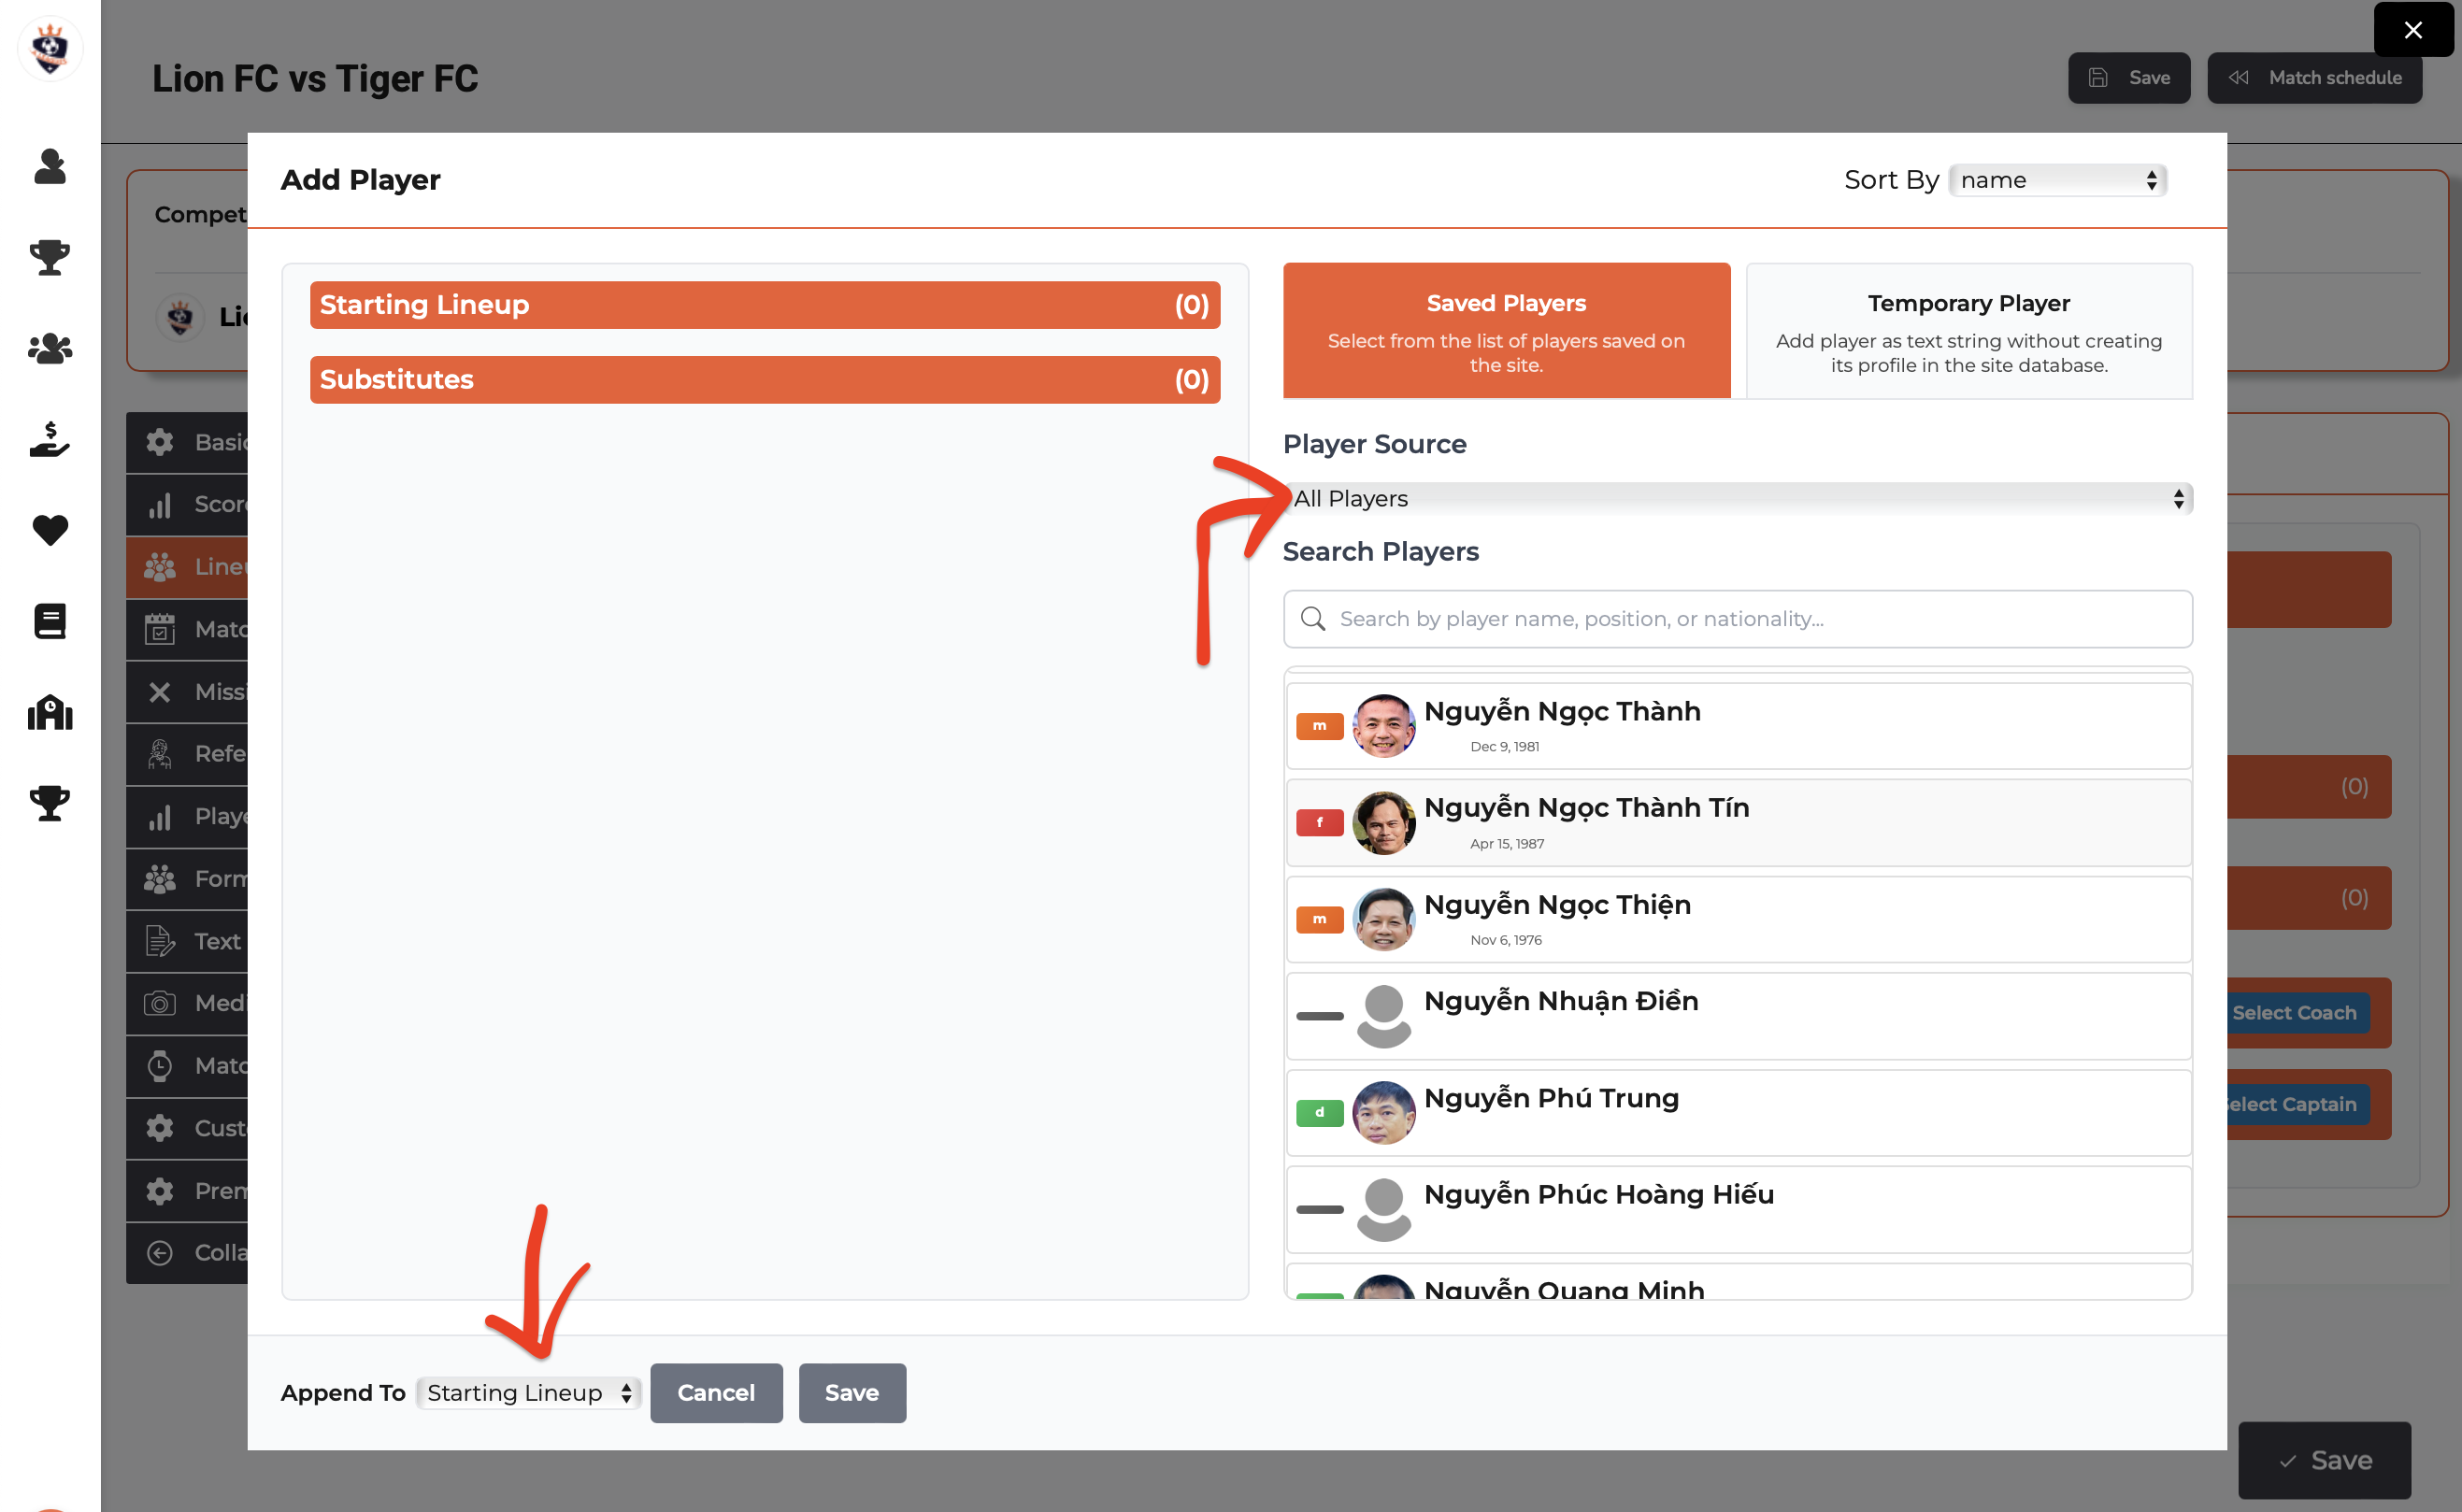Image resolution: width=2462 pixels, height=1512 pixels.
Task: Expand the Substitutes section bar
Action: tap(764, 380)
